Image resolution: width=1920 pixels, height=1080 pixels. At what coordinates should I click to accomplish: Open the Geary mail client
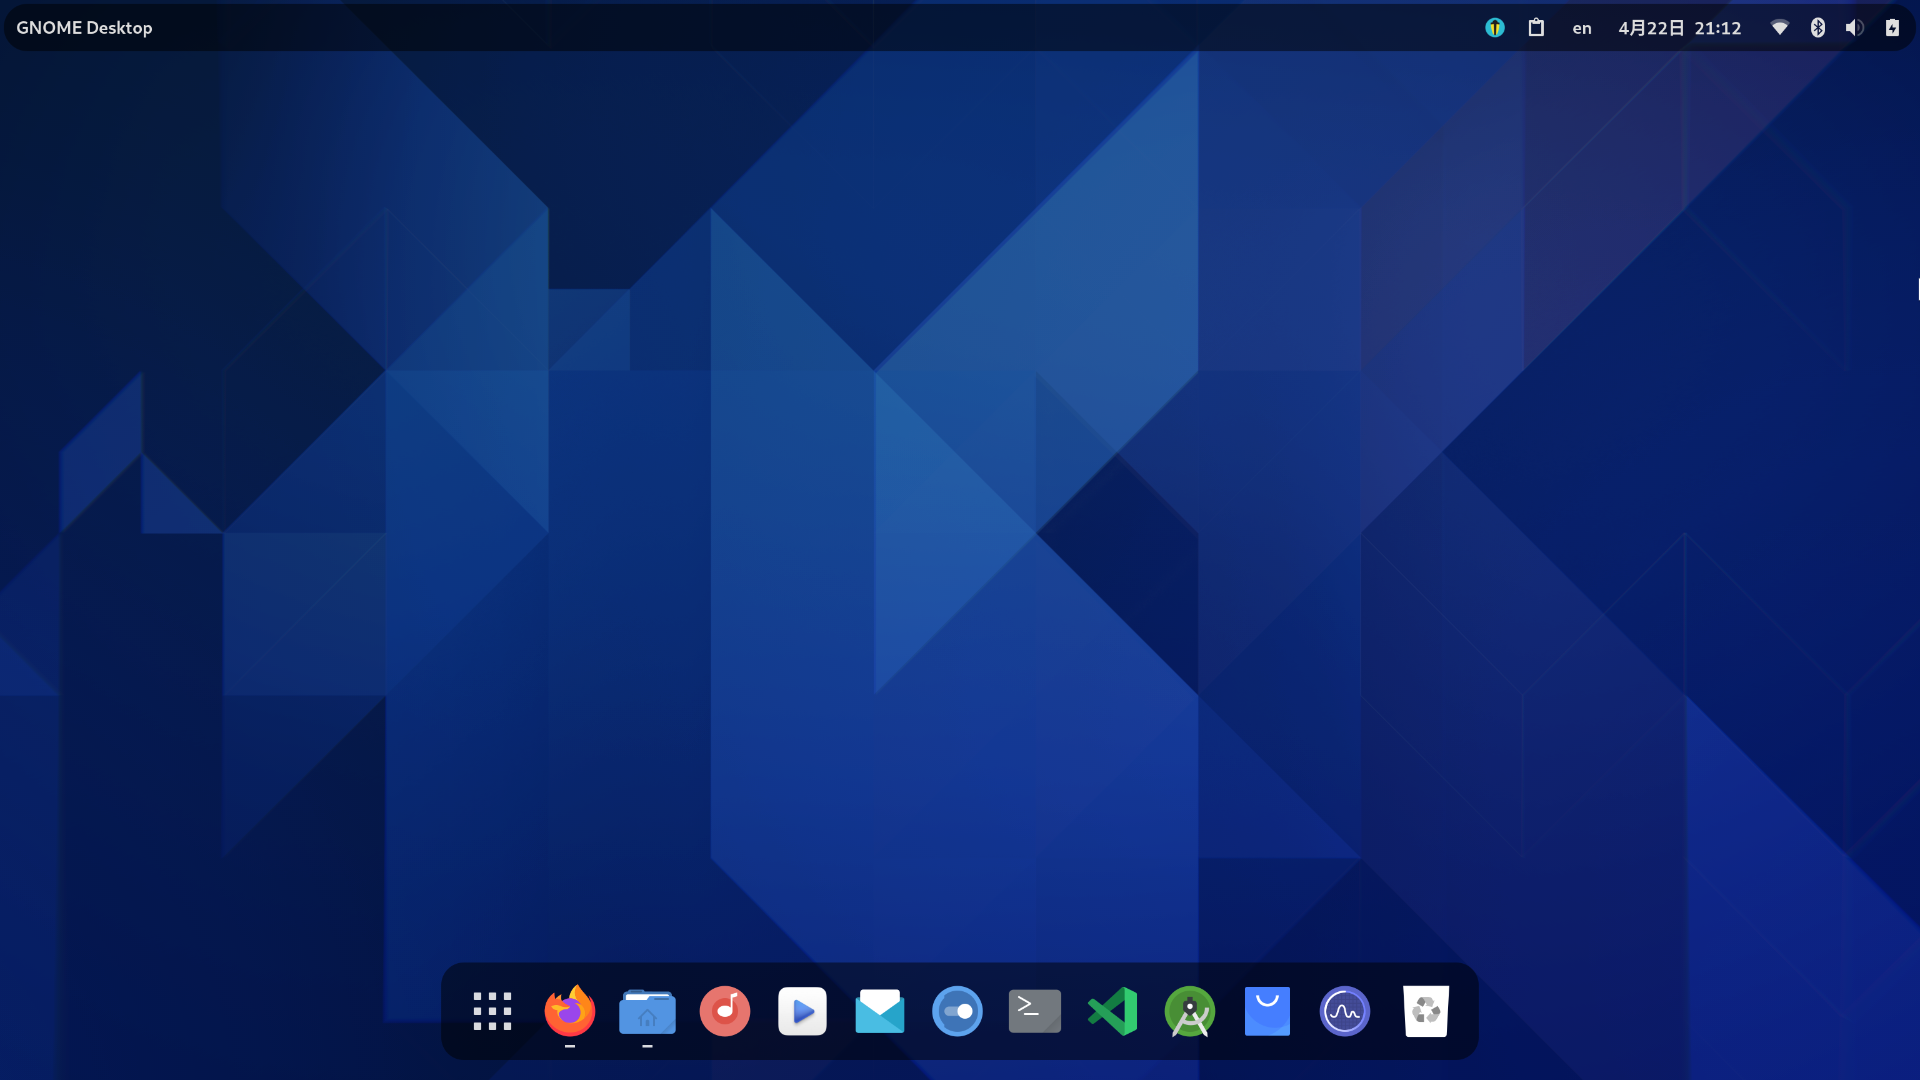coord(880,1011)
